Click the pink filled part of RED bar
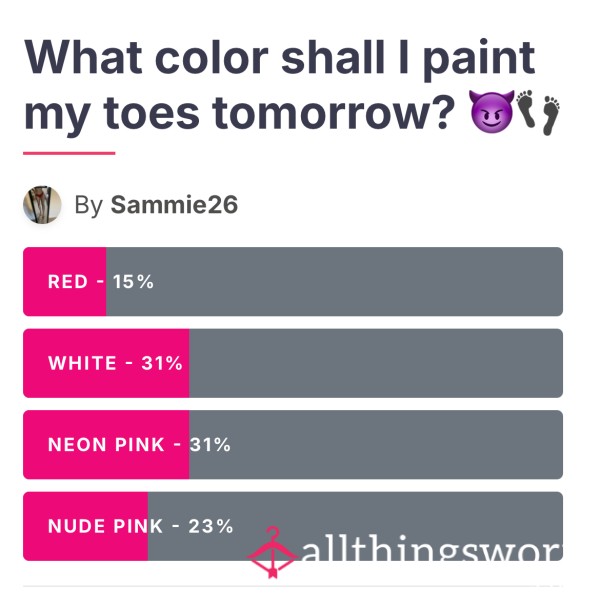 point(65,281)
